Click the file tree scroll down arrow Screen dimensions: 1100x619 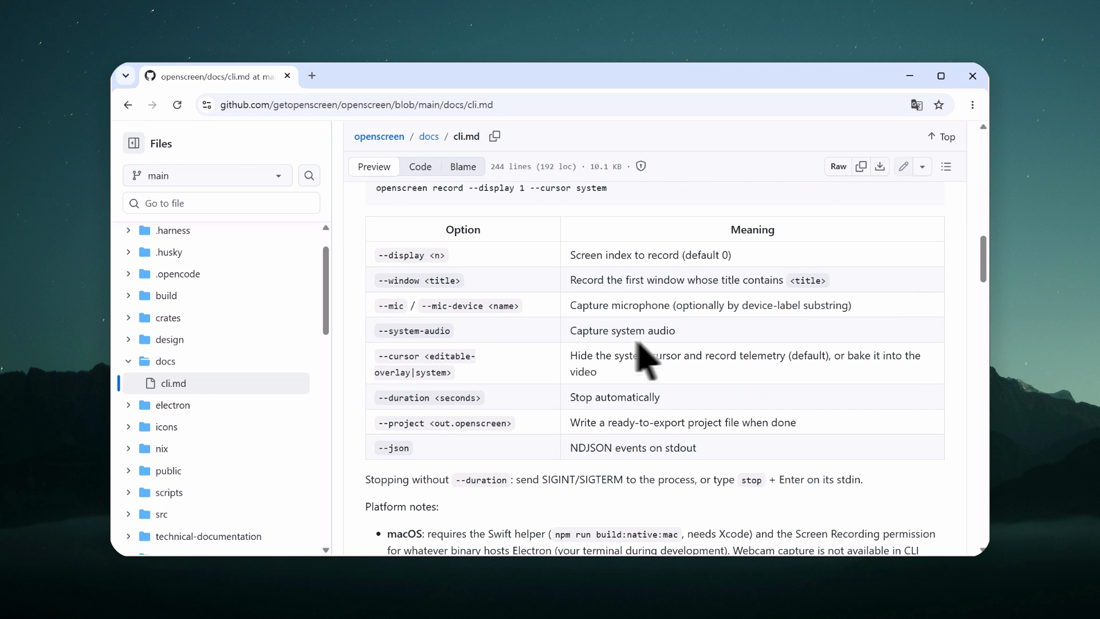coord(326,550)
